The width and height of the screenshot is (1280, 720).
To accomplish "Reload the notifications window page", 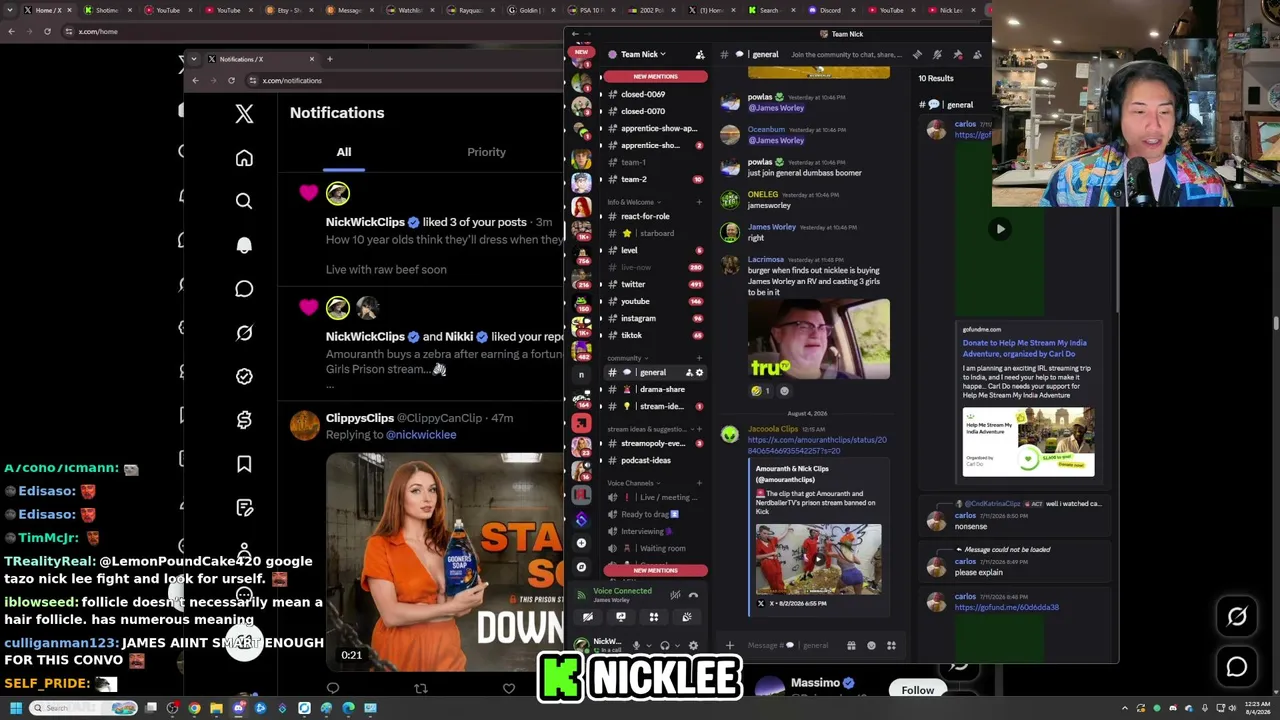I will click(231, 80).
